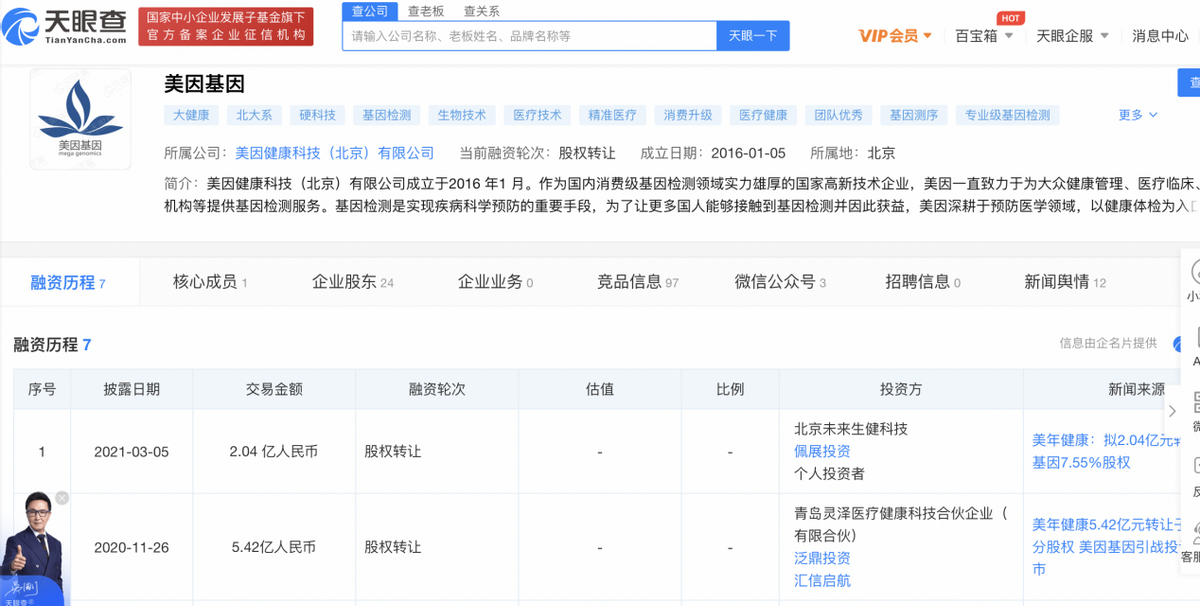Click the 基因检测 tag
The width and height of the screenshot is (1200, 606).
(387, 115)
